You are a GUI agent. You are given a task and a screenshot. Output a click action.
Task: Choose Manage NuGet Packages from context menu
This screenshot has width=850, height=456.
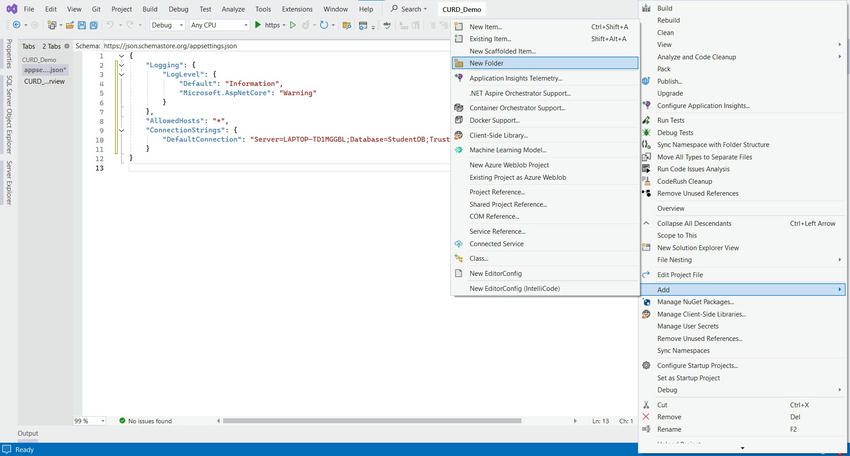pos(695,302)
